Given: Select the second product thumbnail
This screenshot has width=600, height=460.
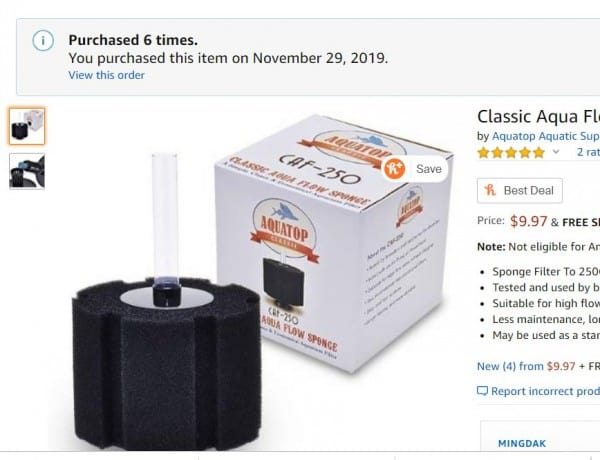Looking at the screenshot, I should point(27,171).
